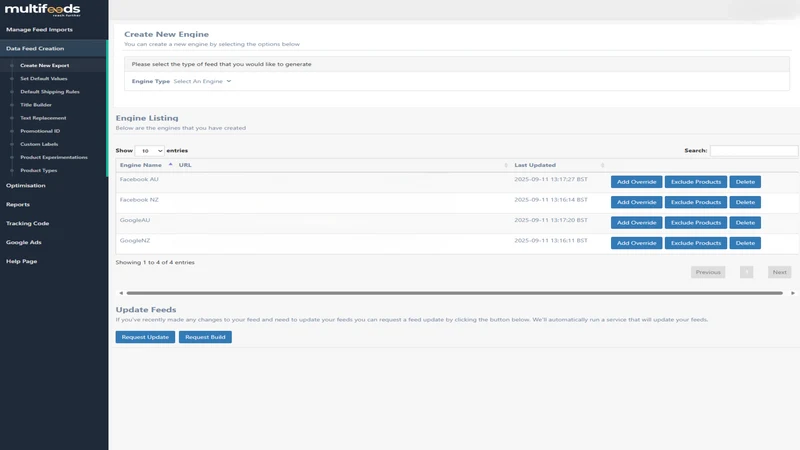800x450 pixels.
Task: Select Create New Export submenu item
Action: coord(45,65)
